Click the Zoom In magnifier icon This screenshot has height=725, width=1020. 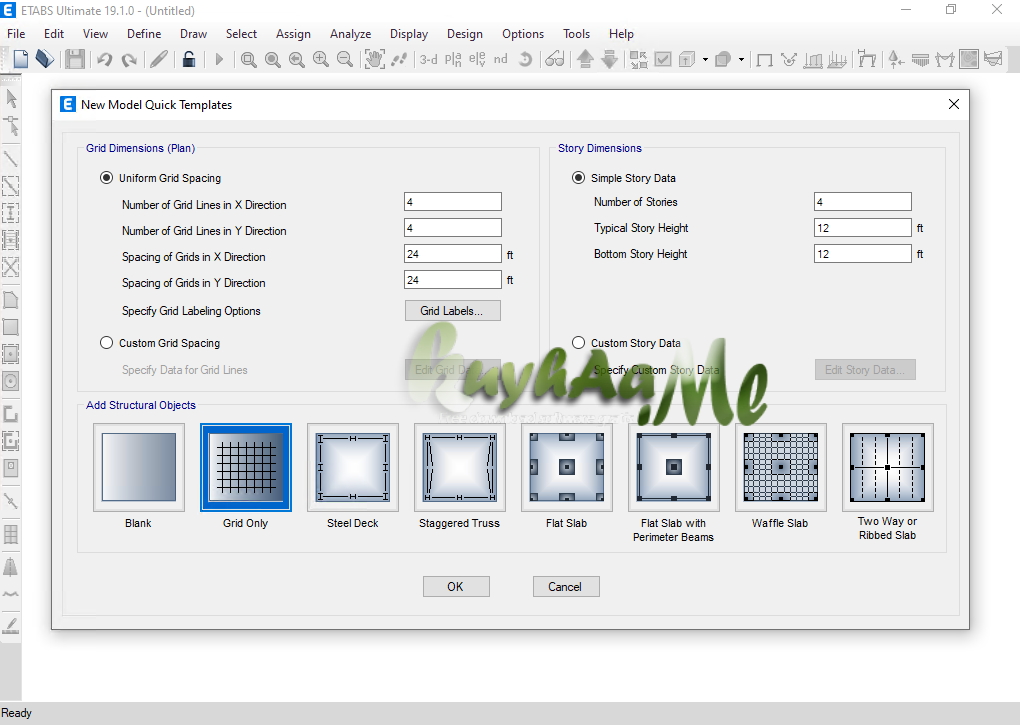[x=321, y=60]
